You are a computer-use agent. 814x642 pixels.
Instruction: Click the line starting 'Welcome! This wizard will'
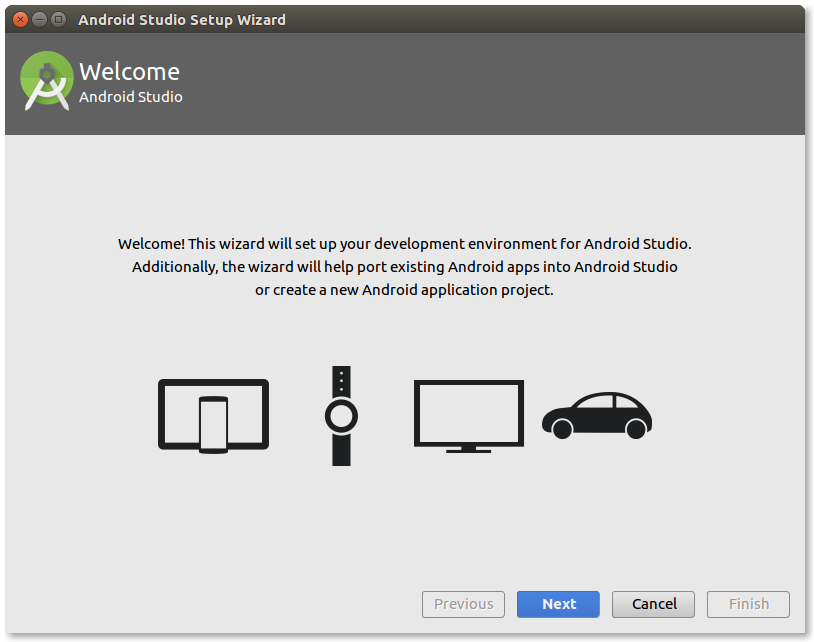404,244
